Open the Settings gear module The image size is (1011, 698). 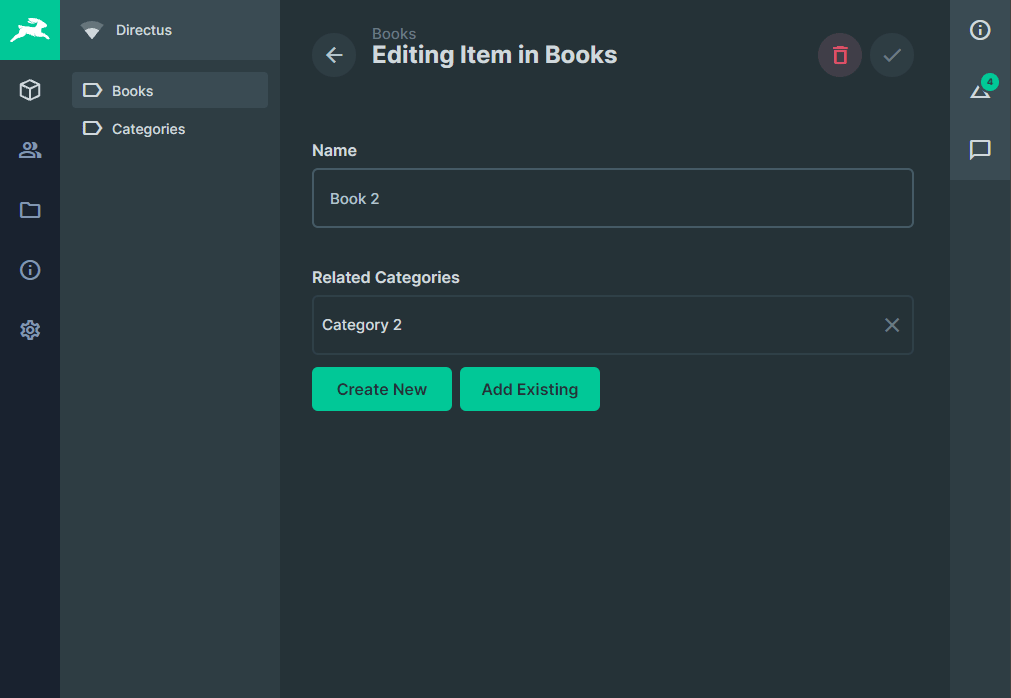pos(30,329)
